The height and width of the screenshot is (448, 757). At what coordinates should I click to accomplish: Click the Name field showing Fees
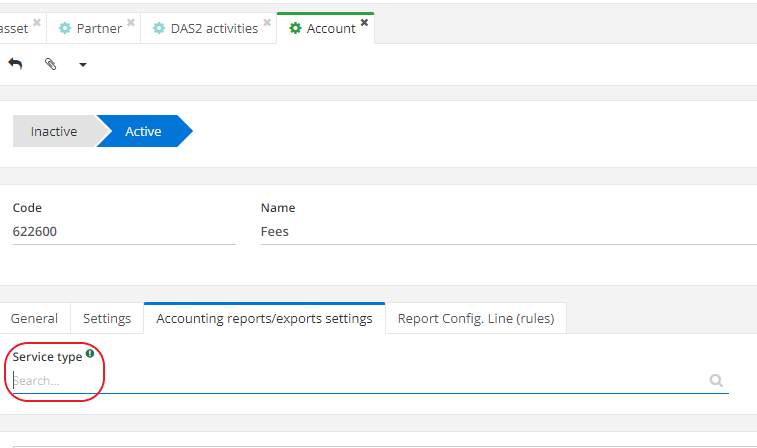pyautogui.click(x=509, y=232)
